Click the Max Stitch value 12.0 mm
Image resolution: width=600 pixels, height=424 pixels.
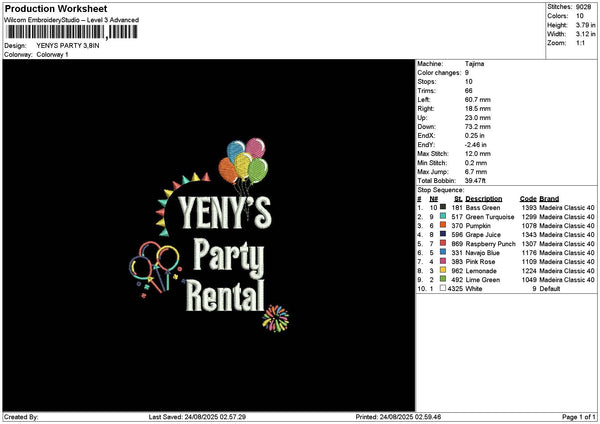[x=476, y=154]
